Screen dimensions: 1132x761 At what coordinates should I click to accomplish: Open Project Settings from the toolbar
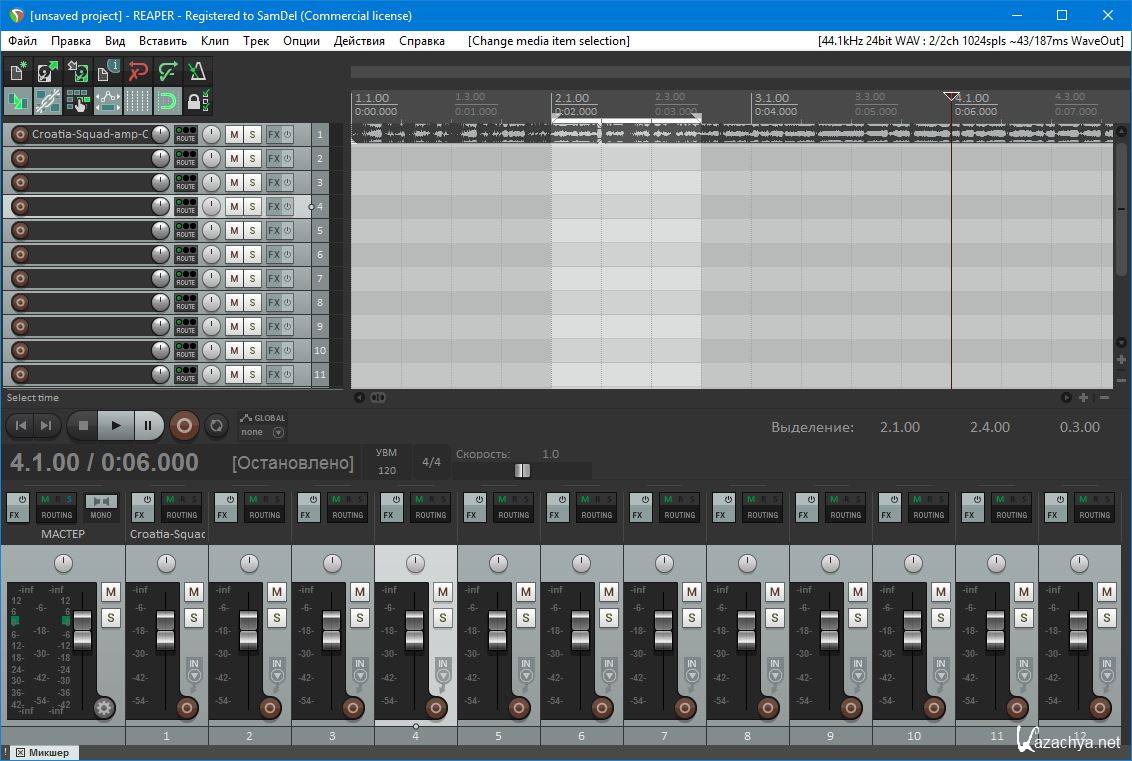[x=108, y=71]
